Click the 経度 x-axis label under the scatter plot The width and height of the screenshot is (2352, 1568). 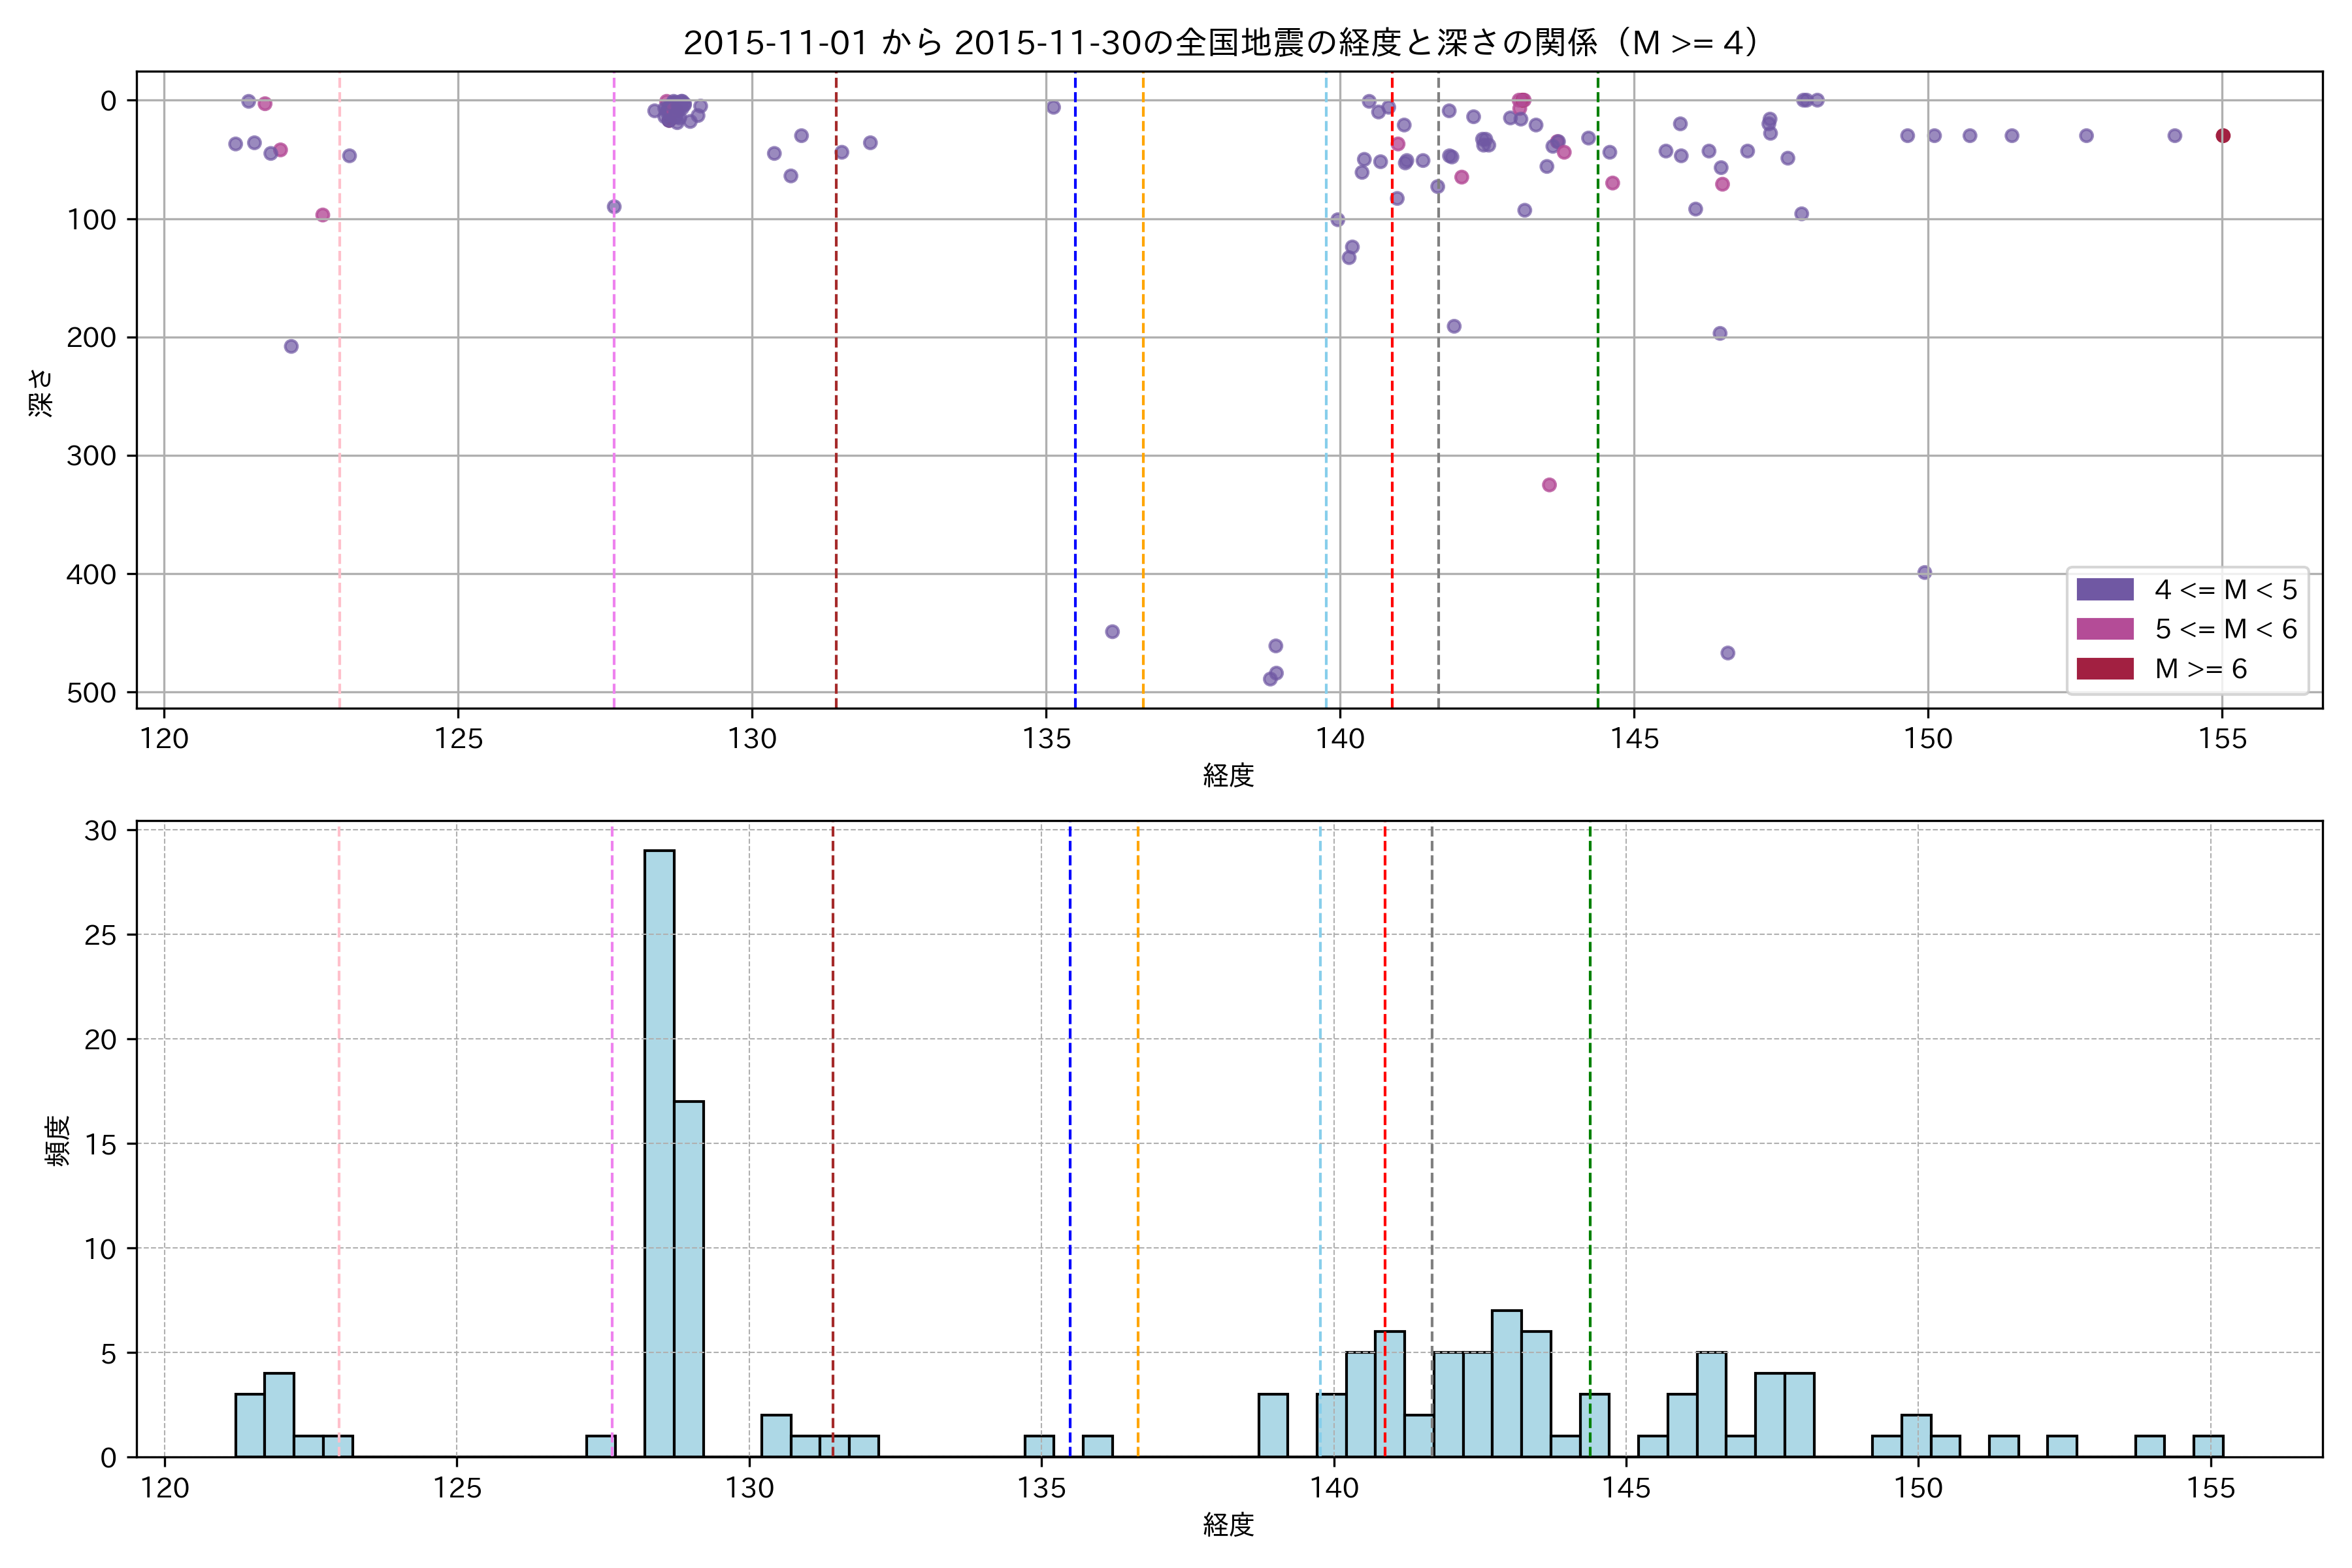(1228, 775)
